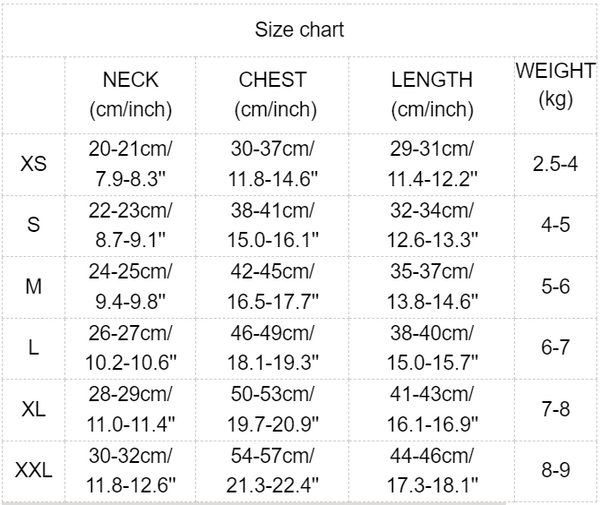The width and height of the screenshot is (600, 505).
Task: Select the XL size row label
Action: click(x=33, y=410)
